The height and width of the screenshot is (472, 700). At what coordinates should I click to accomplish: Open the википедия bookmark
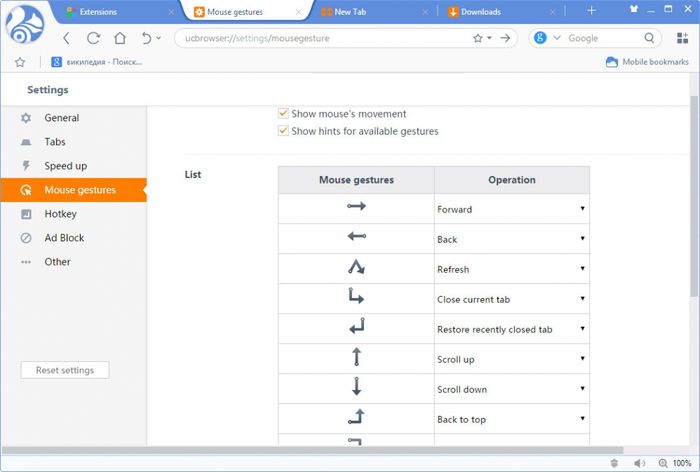pyautogui.click(x=96, y=62)
